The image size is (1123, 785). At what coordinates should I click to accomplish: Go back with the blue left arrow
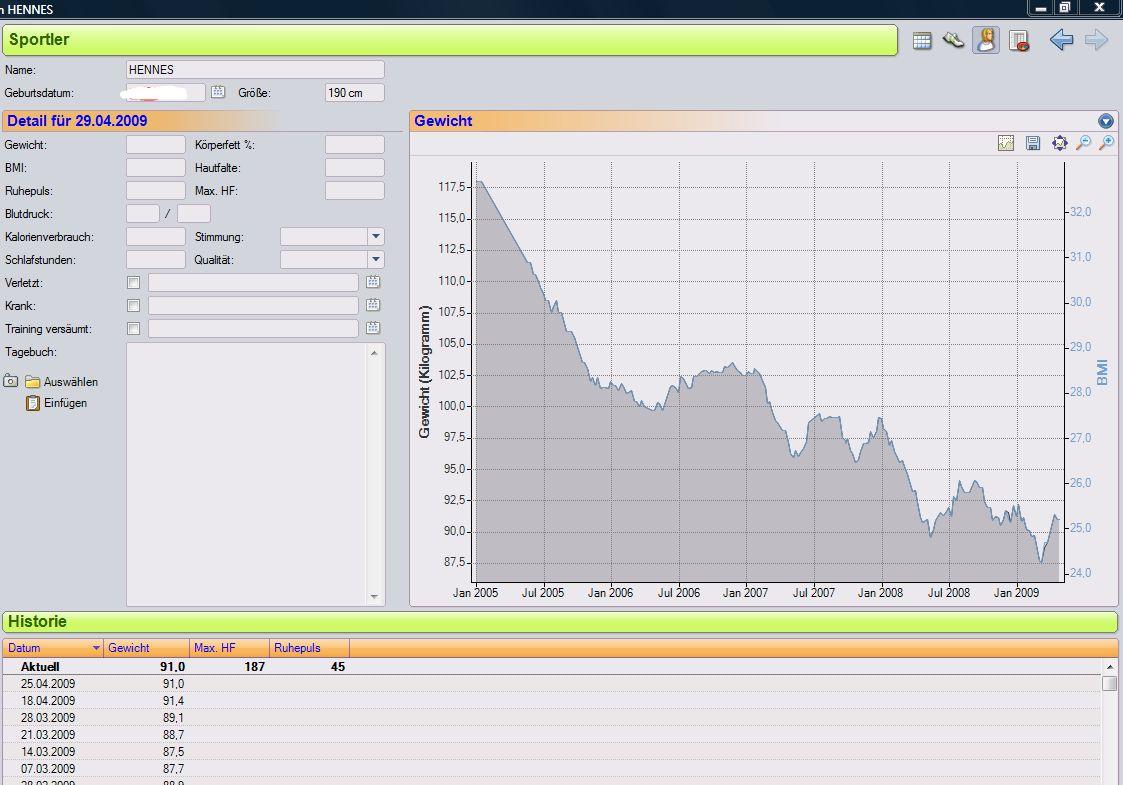click(1061, 40)
